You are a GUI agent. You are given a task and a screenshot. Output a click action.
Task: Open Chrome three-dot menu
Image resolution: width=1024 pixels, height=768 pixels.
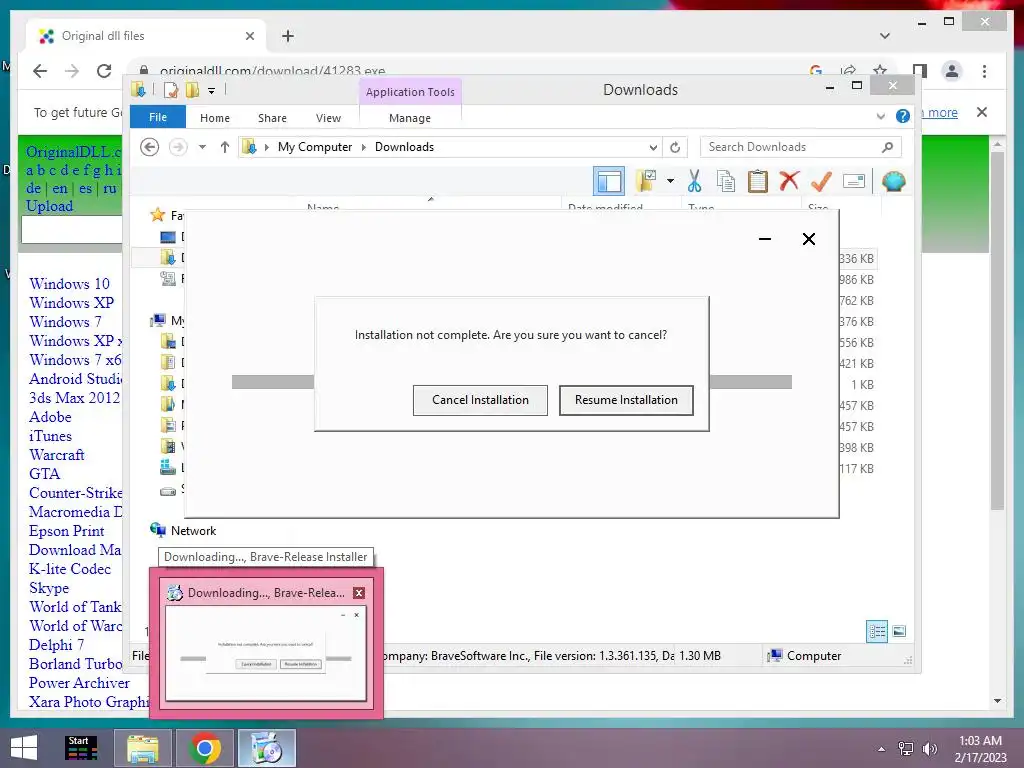click(x=984, y=71)
